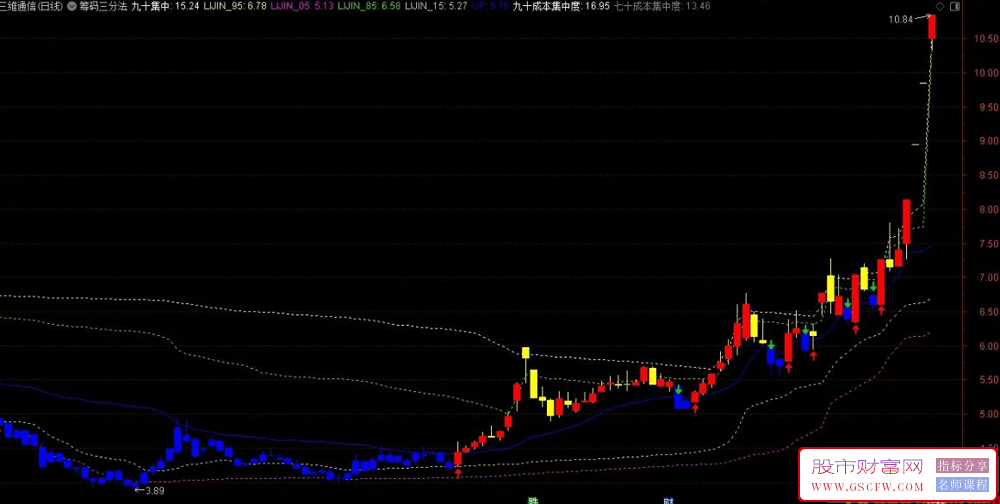Click the LIJIN_05: 5.13 readout
The width and height of the screenshot is (1000, 504).
coord(302,6)
